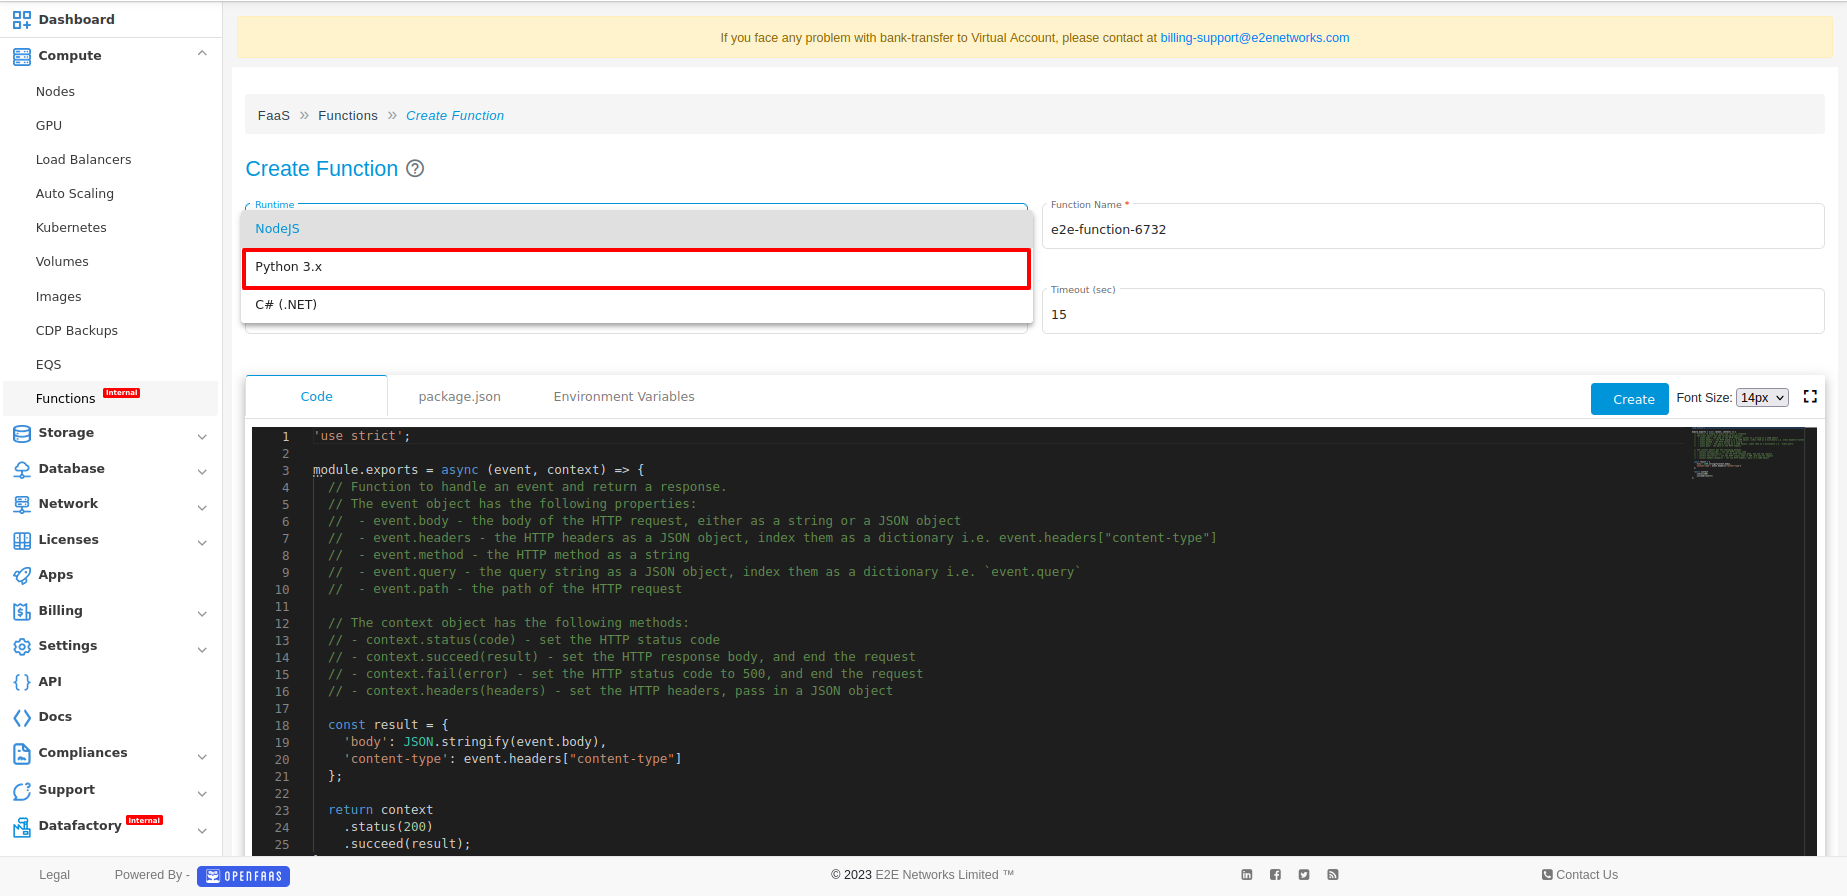Click the Timeout (sec) input field
1847x896 pixels.
(x=1433, y=314)
